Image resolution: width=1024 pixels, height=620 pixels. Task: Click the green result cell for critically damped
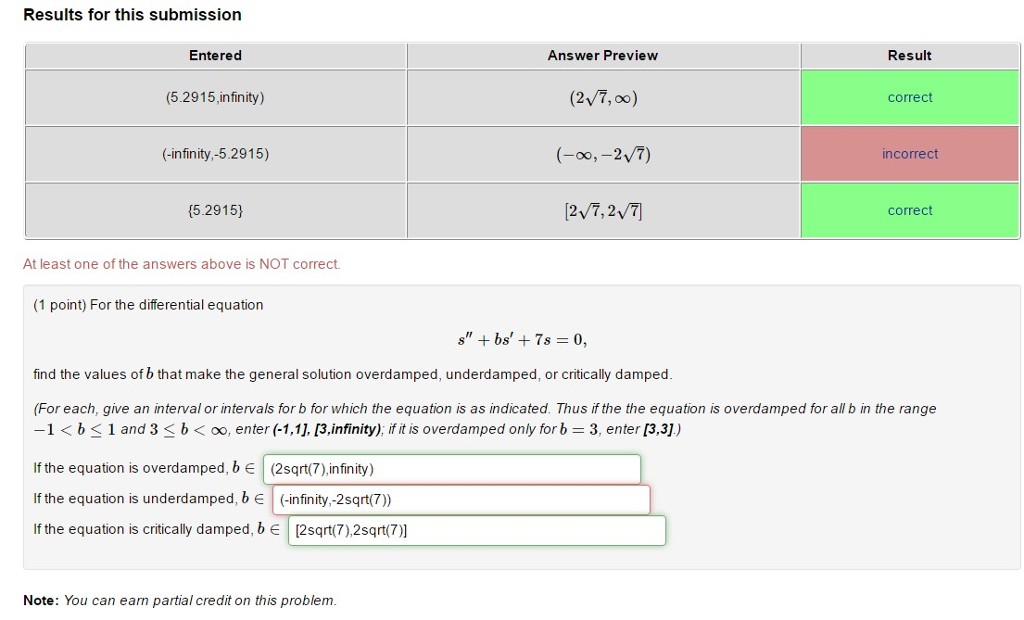pyautogui.click(x=909, y=210)
